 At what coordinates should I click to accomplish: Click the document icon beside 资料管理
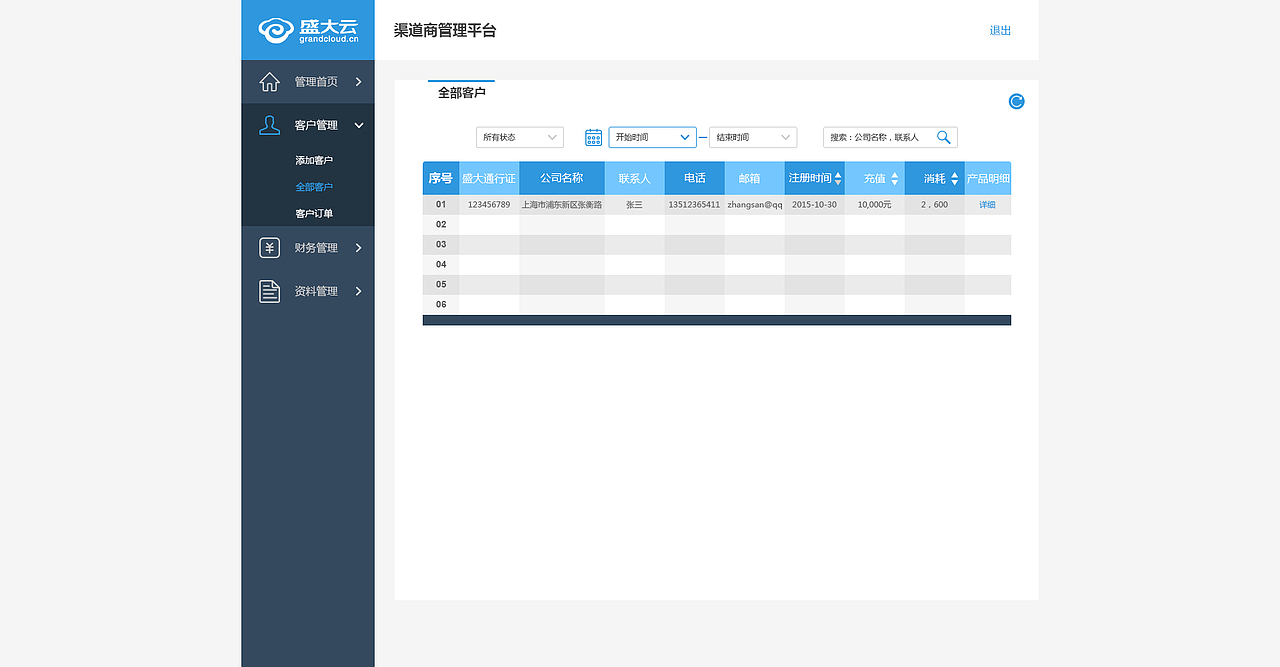tap(269, 291)
